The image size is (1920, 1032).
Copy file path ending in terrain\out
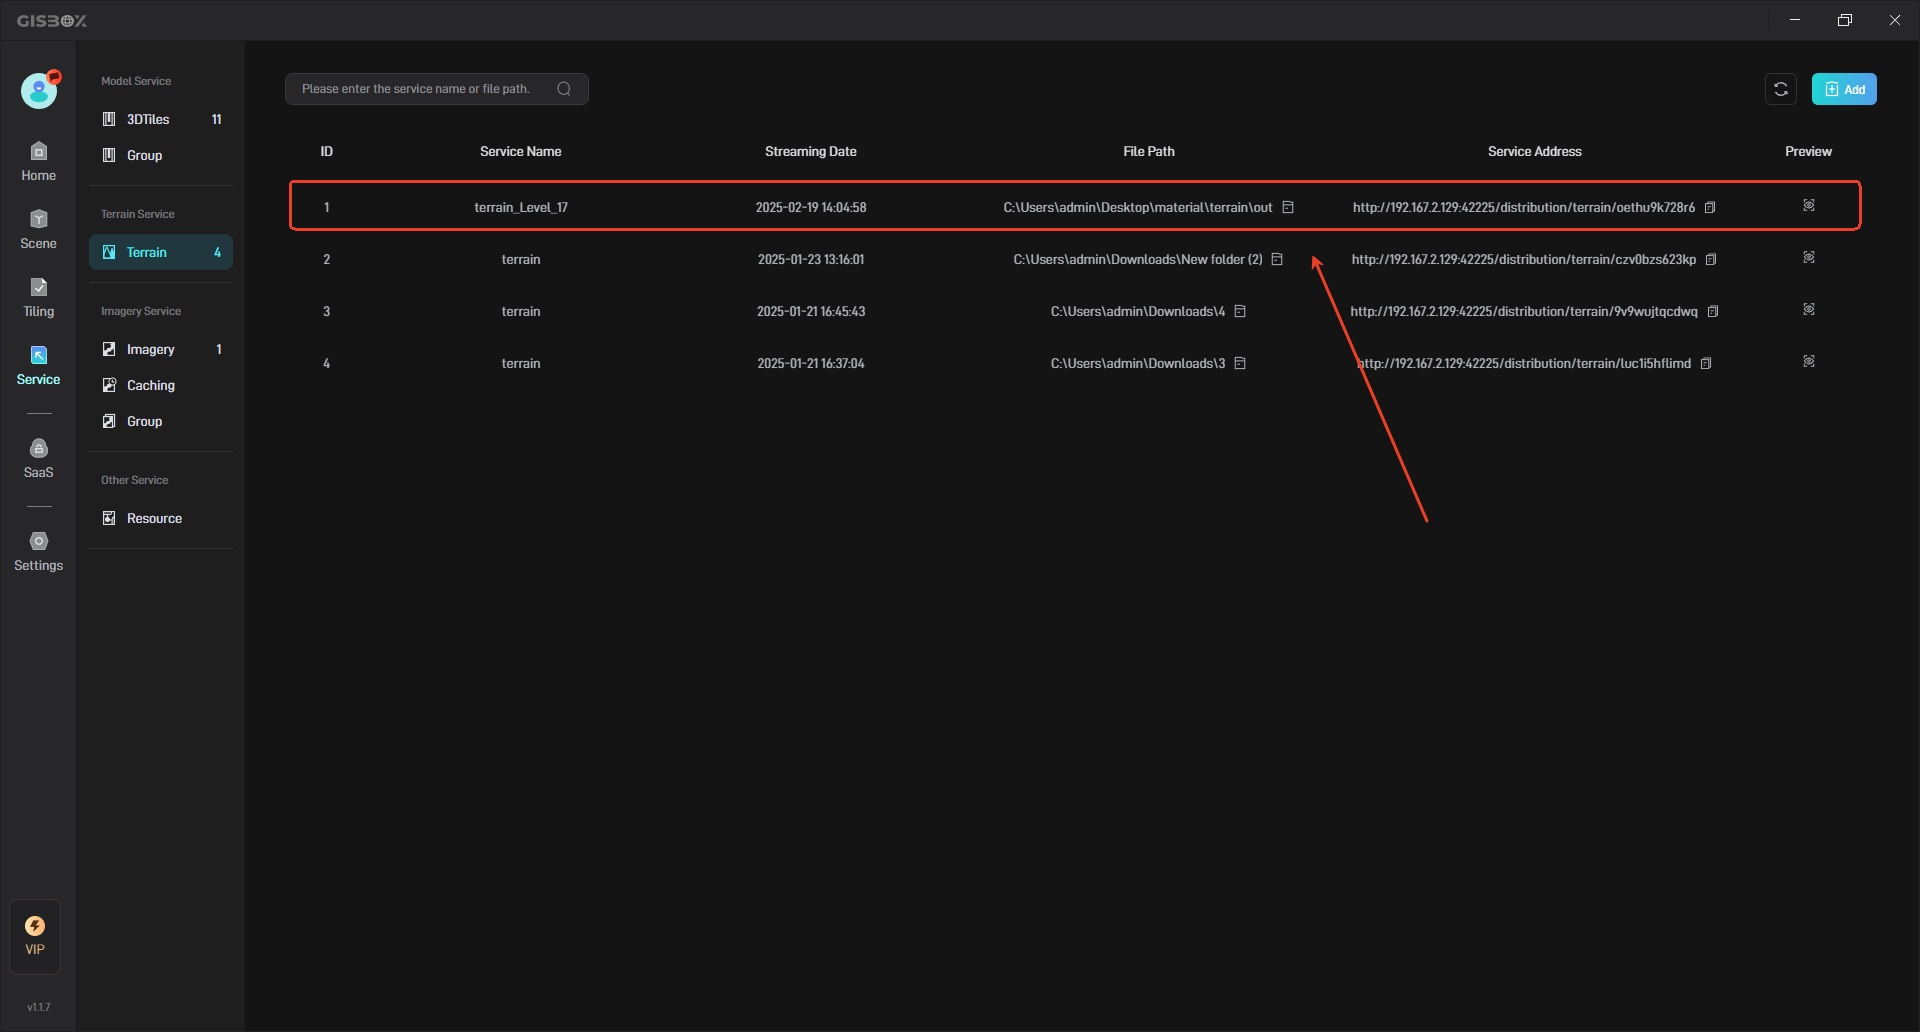1288,208
